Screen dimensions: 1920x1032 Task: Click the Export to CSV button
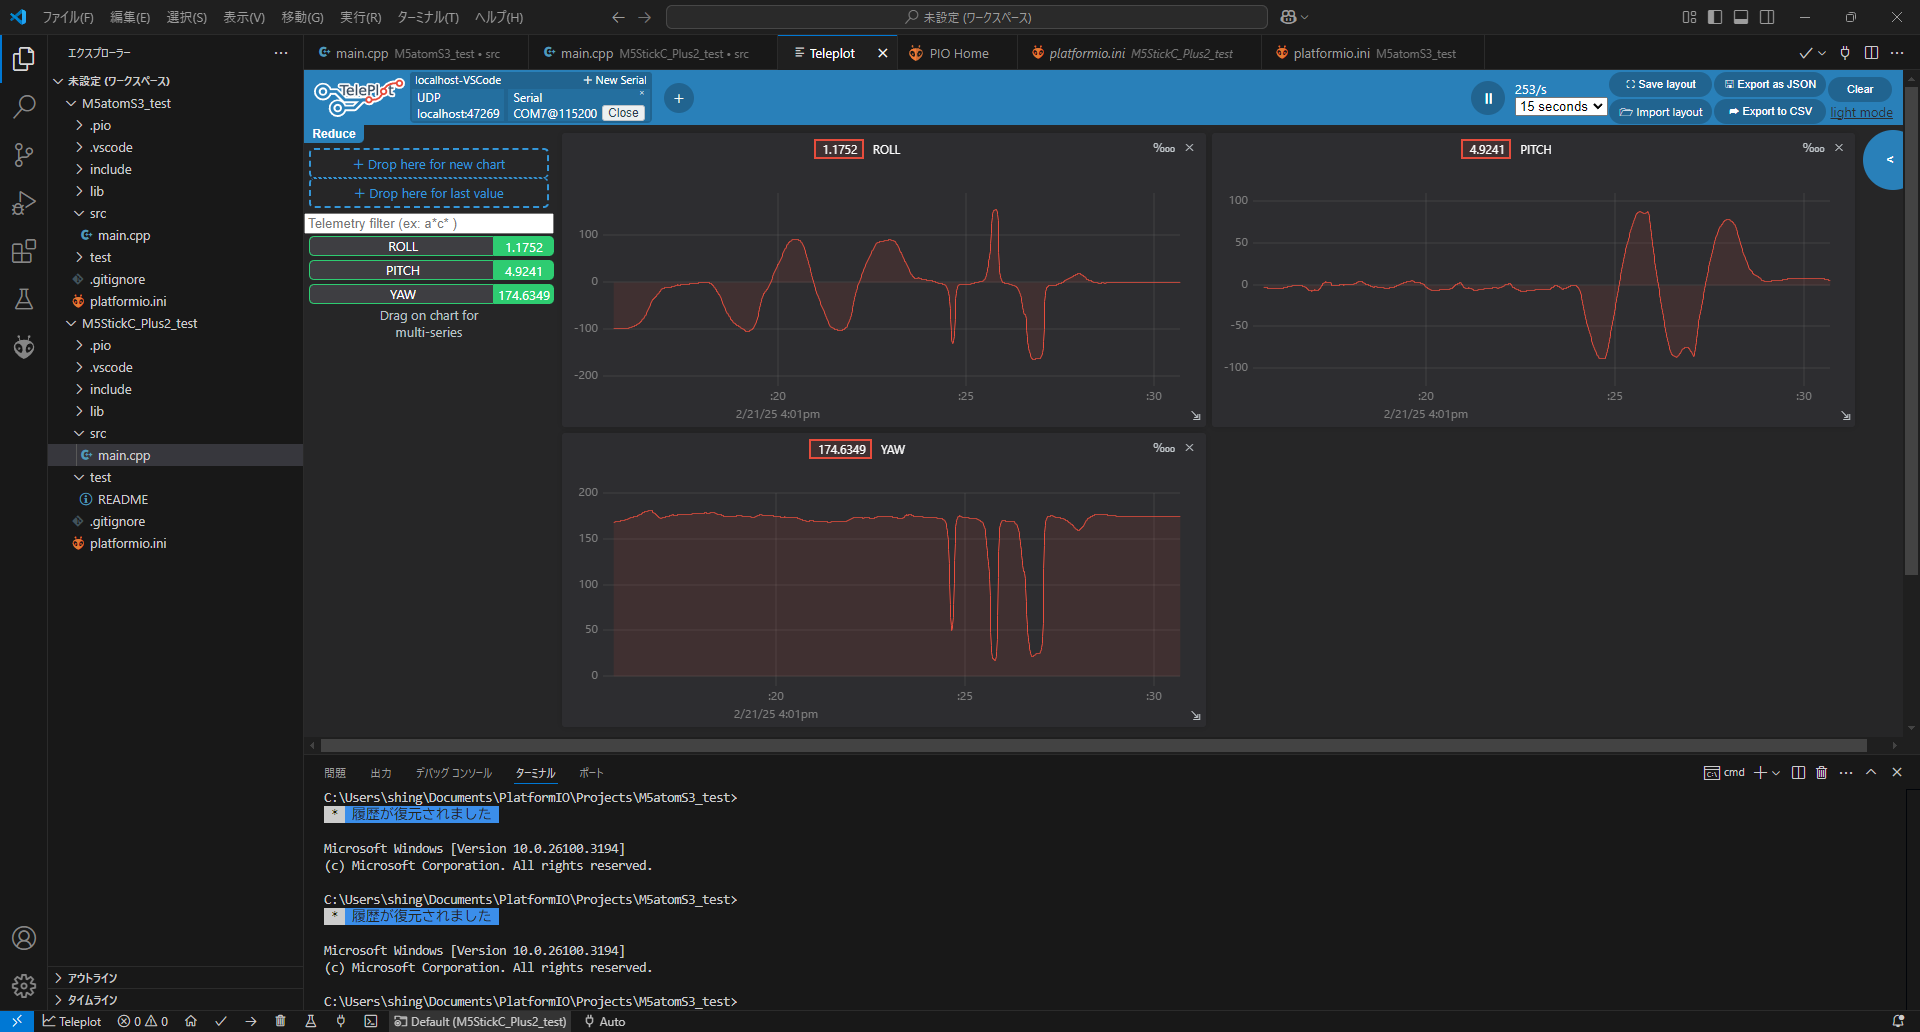pos(1770,111)
